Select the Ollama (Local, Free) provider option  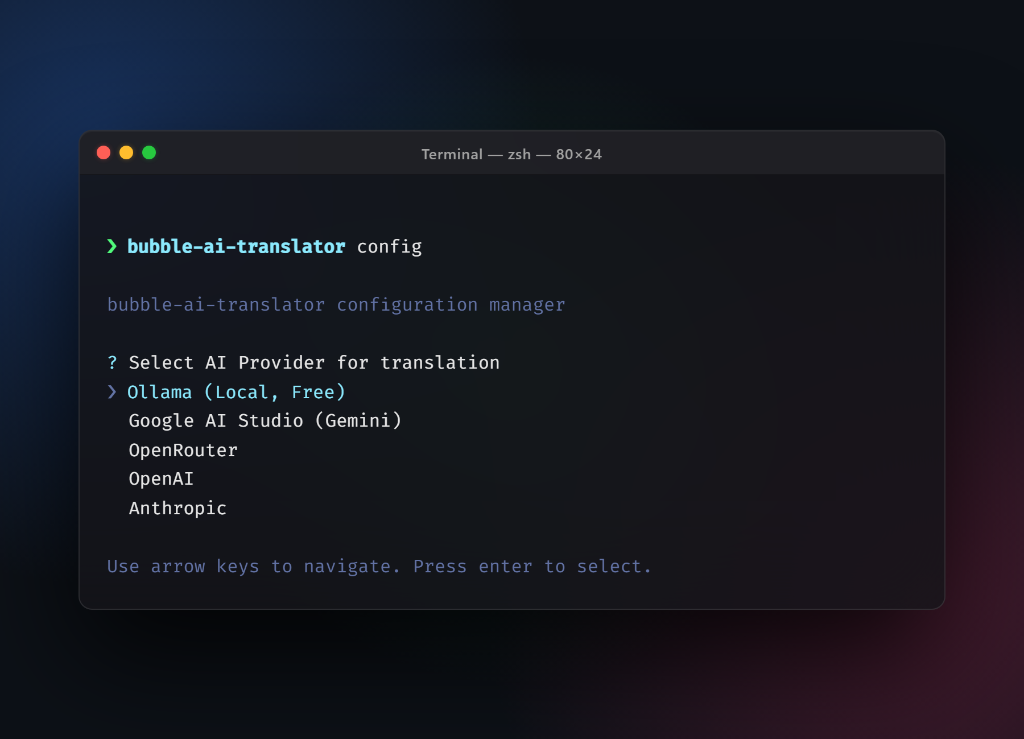point(236,392)
